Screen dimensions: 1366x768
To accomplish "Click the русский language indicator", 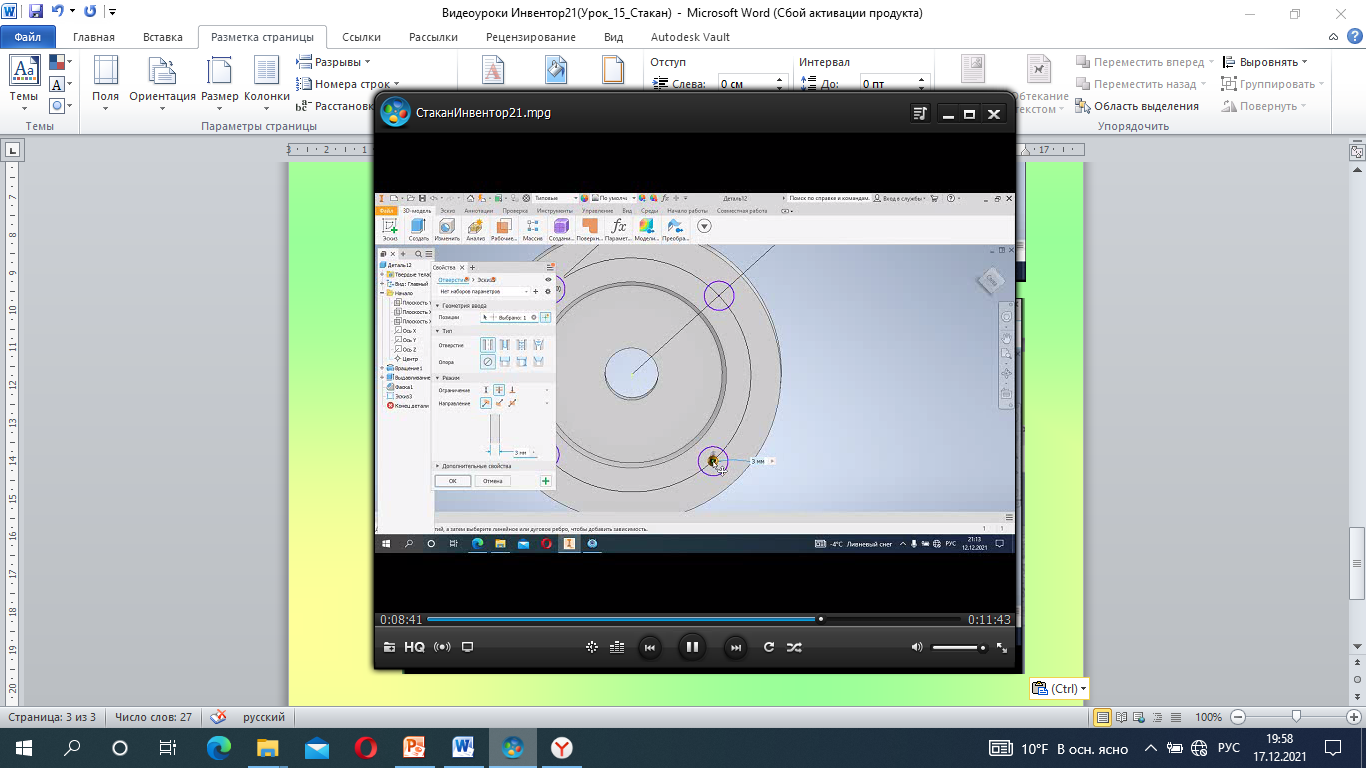I will (264, 718).
